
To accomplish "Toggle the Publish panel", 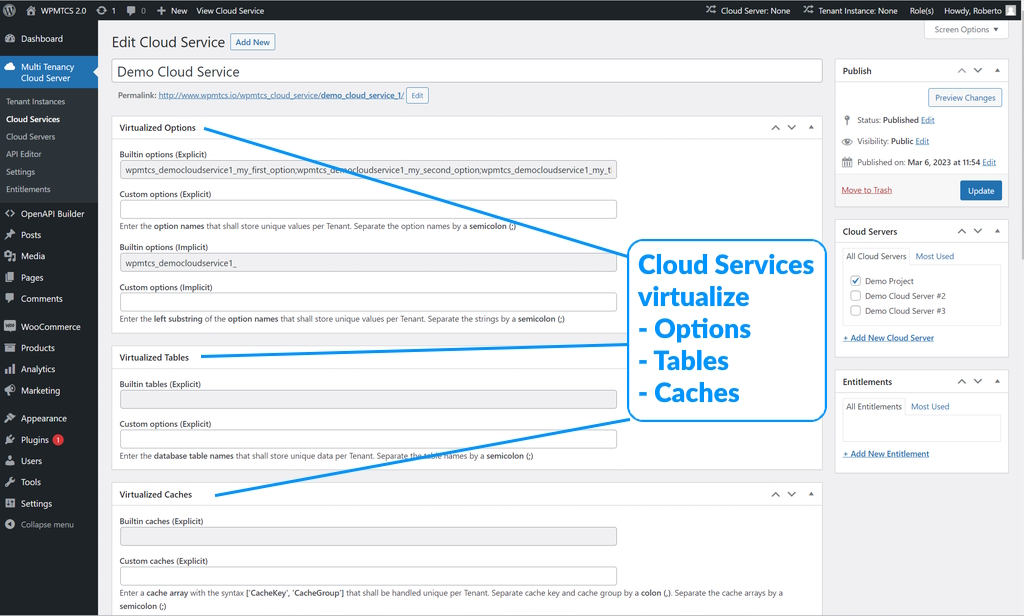I will pos(997,71).
